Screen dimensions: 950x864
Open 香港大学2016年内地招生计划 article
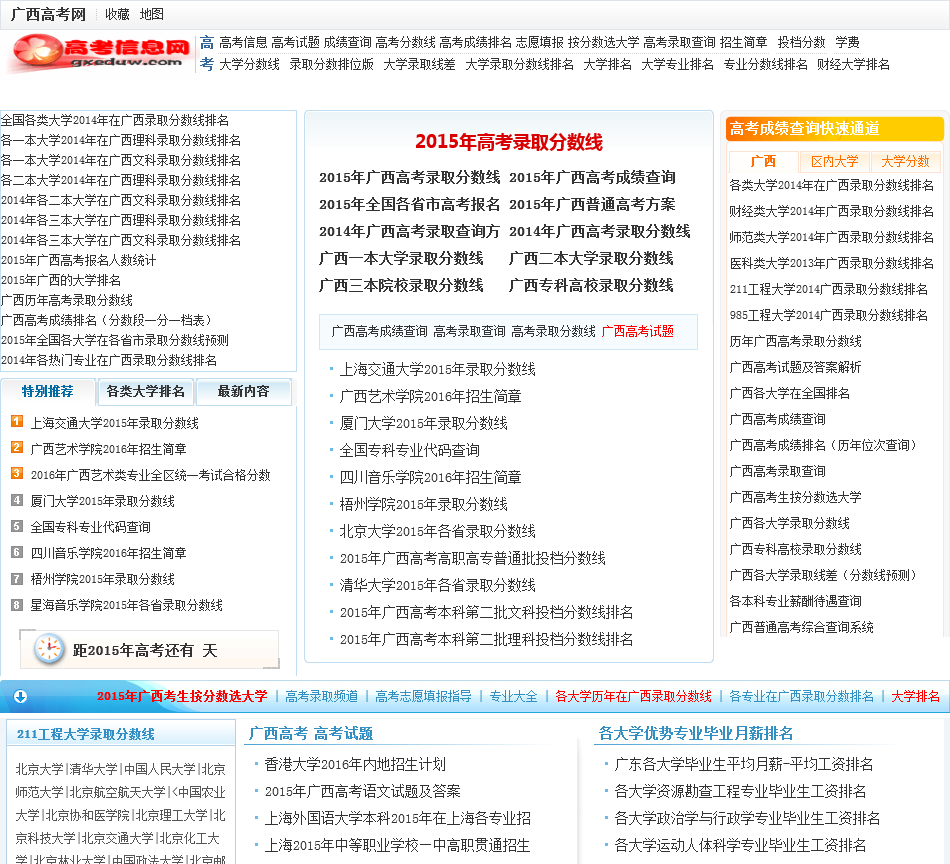pos(355,764)
